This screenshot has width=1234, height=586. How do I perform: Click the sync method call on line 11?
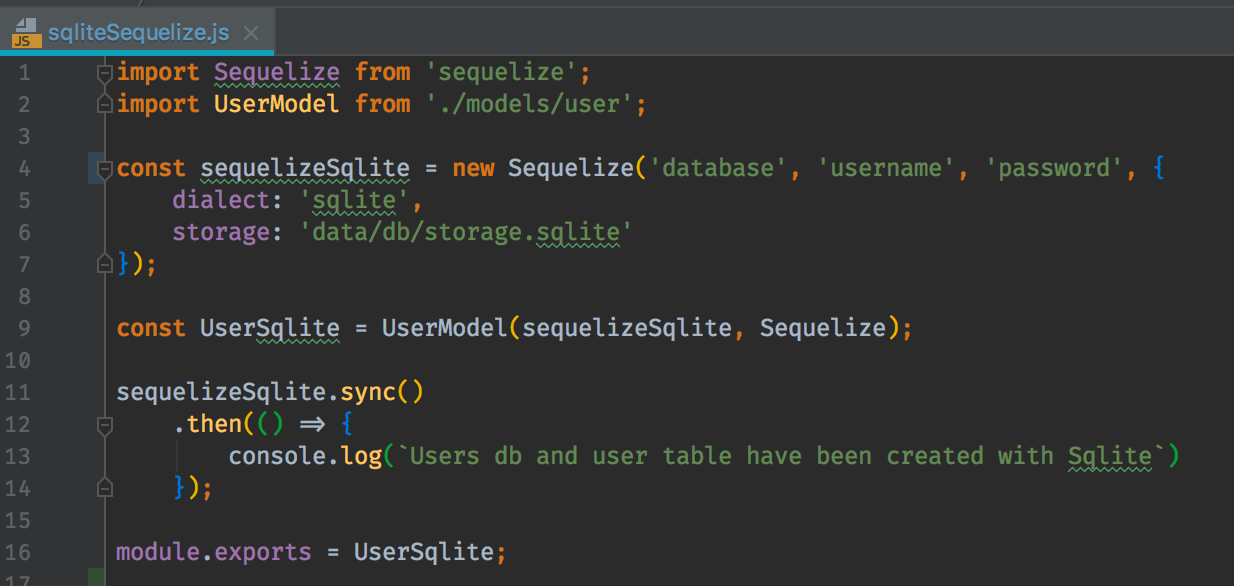[369, 392]
